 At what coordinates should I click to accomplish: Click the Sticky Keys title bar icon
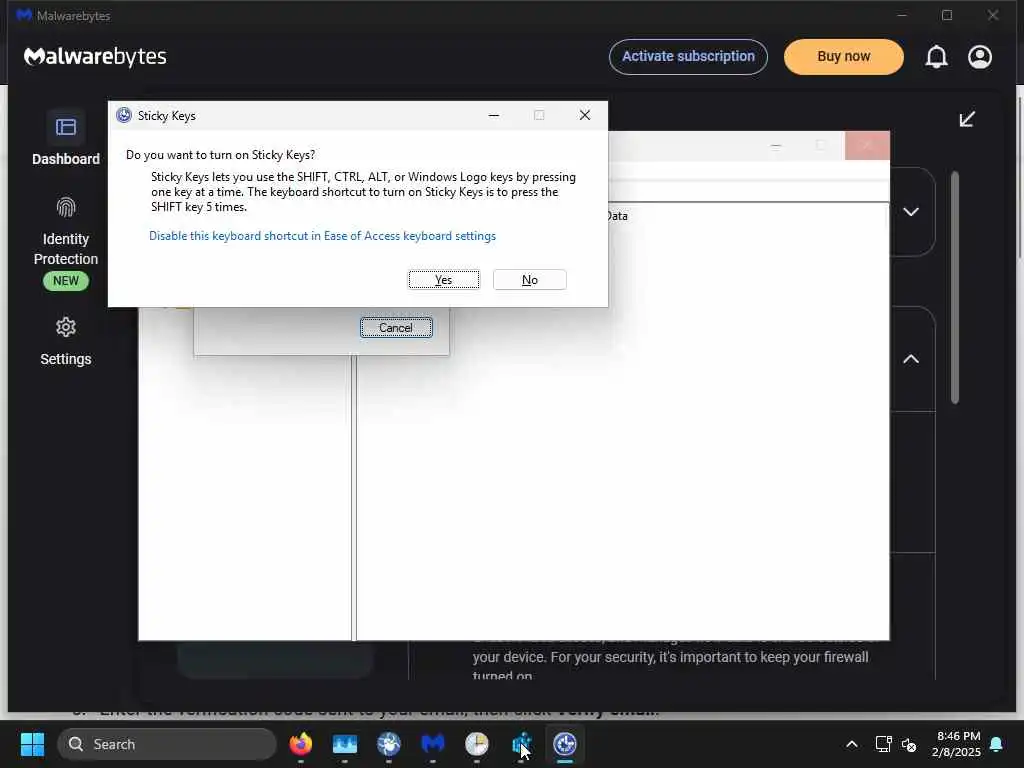[124, 116]
